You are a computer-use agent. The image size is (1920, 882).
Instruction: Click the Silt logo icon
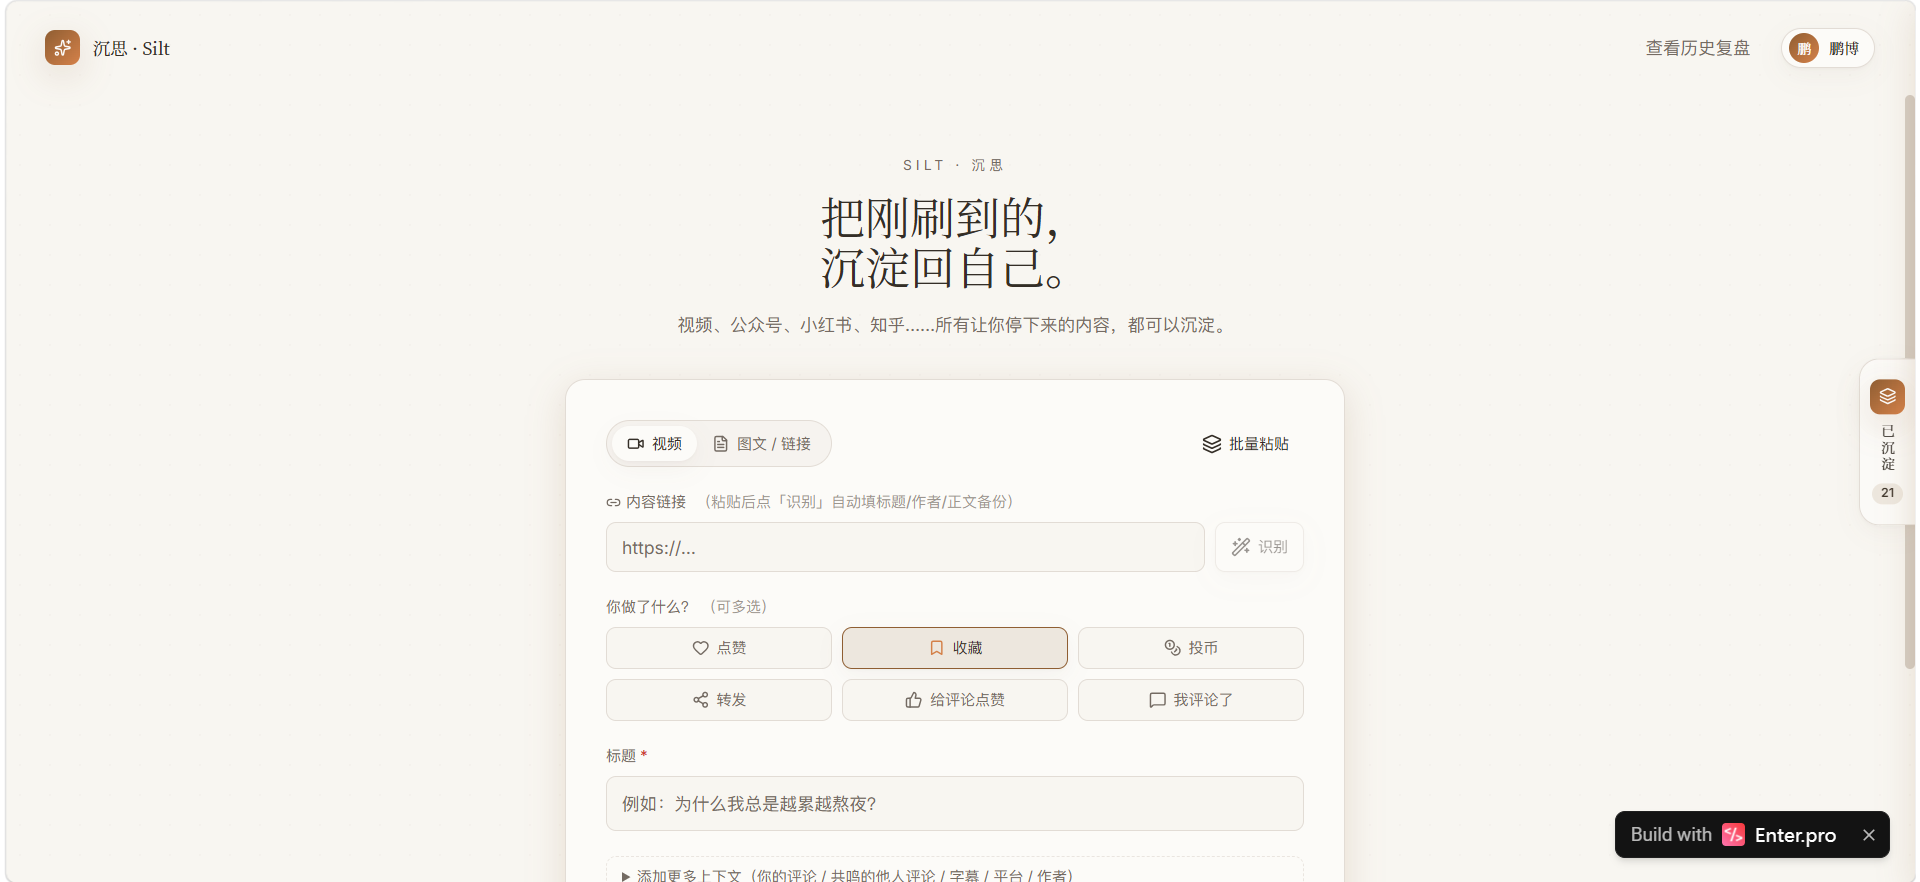click(x=62, y=48)
